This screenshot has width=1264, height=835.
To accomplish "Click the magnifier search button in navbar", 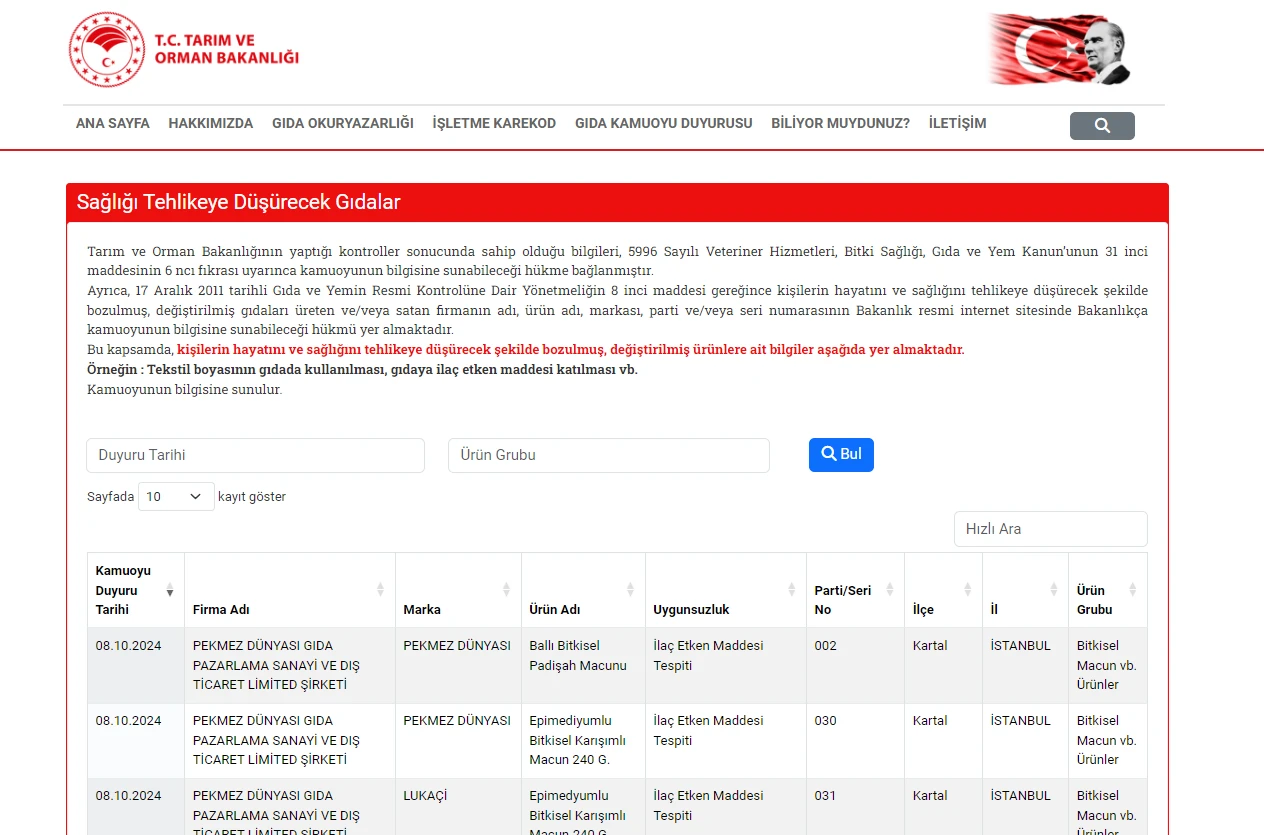I will tap(1102, 126).
